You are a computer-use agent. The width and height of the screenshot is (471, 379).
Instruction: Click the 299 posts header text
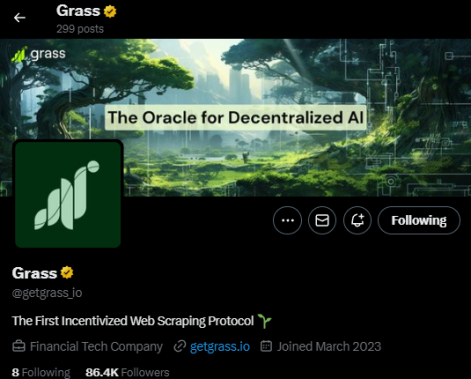[80, 29]
